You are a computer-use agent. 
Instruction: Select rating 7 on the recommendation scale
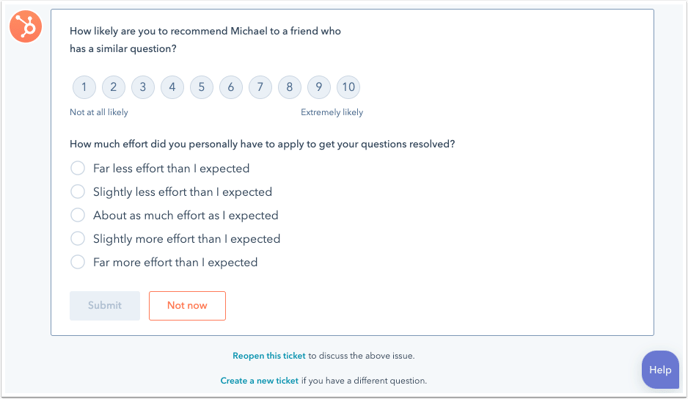(x=260, y=87)
